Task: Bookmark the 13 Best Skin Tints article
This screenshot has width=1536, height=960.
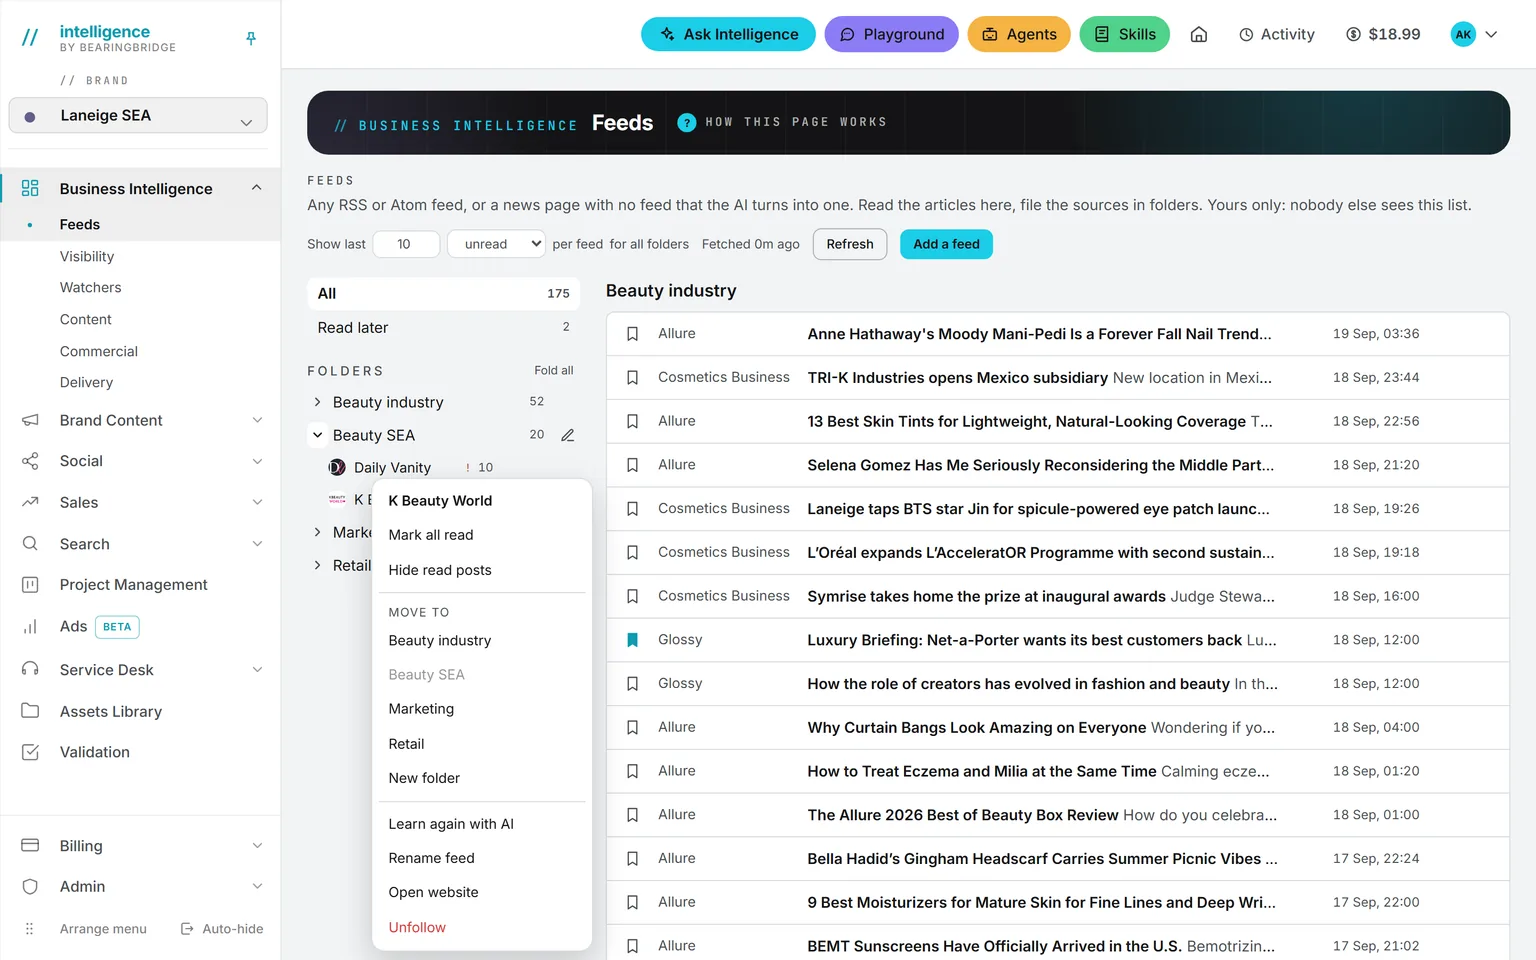Action: coord(632,422)
